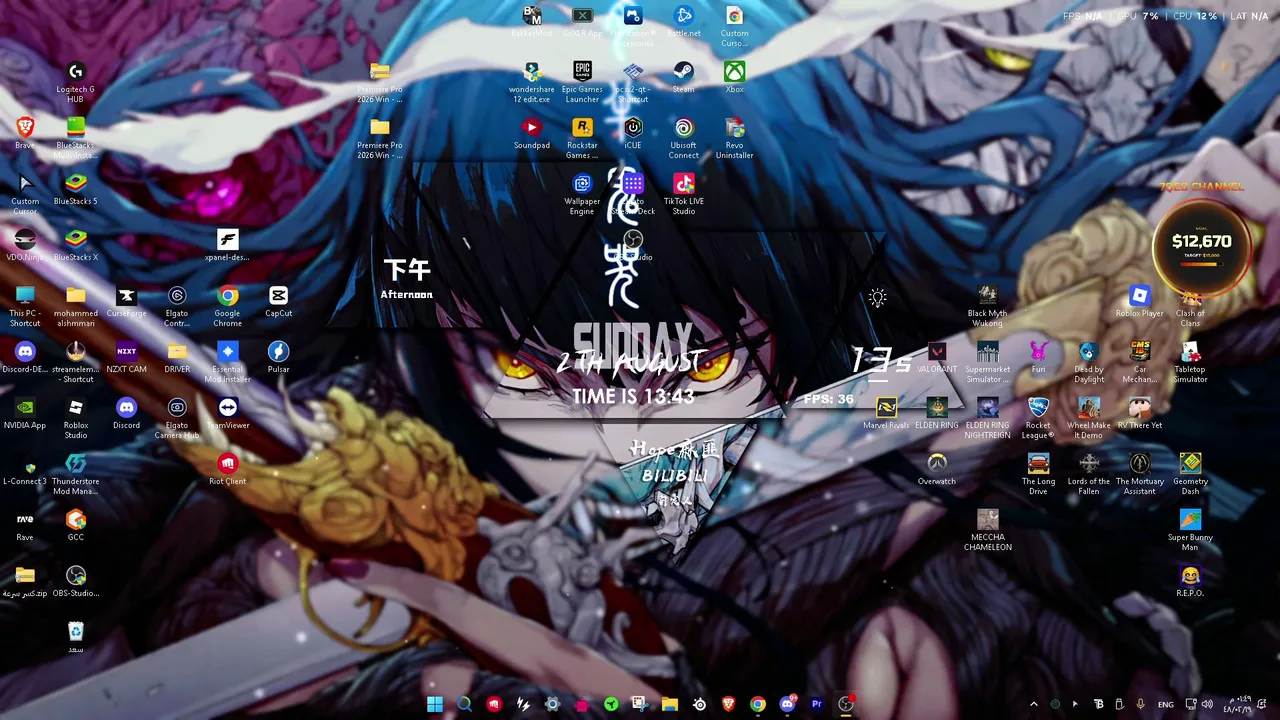1280x720 pixels.
Task: Select the This PC - Shortcut icon
Action: (x=25, y=306)
